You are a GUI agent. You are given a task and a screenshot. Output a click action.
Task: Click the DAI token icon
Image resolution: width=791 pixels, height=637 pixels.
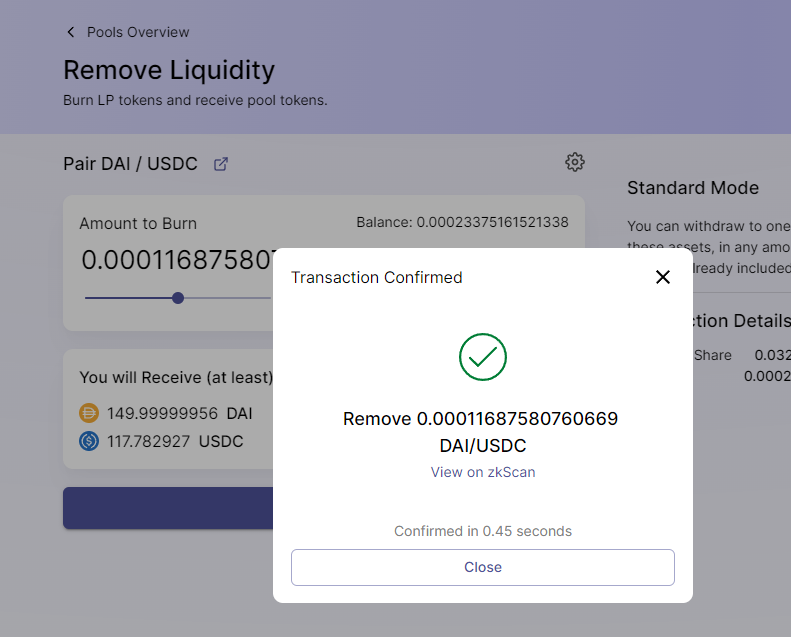(89, 413)
